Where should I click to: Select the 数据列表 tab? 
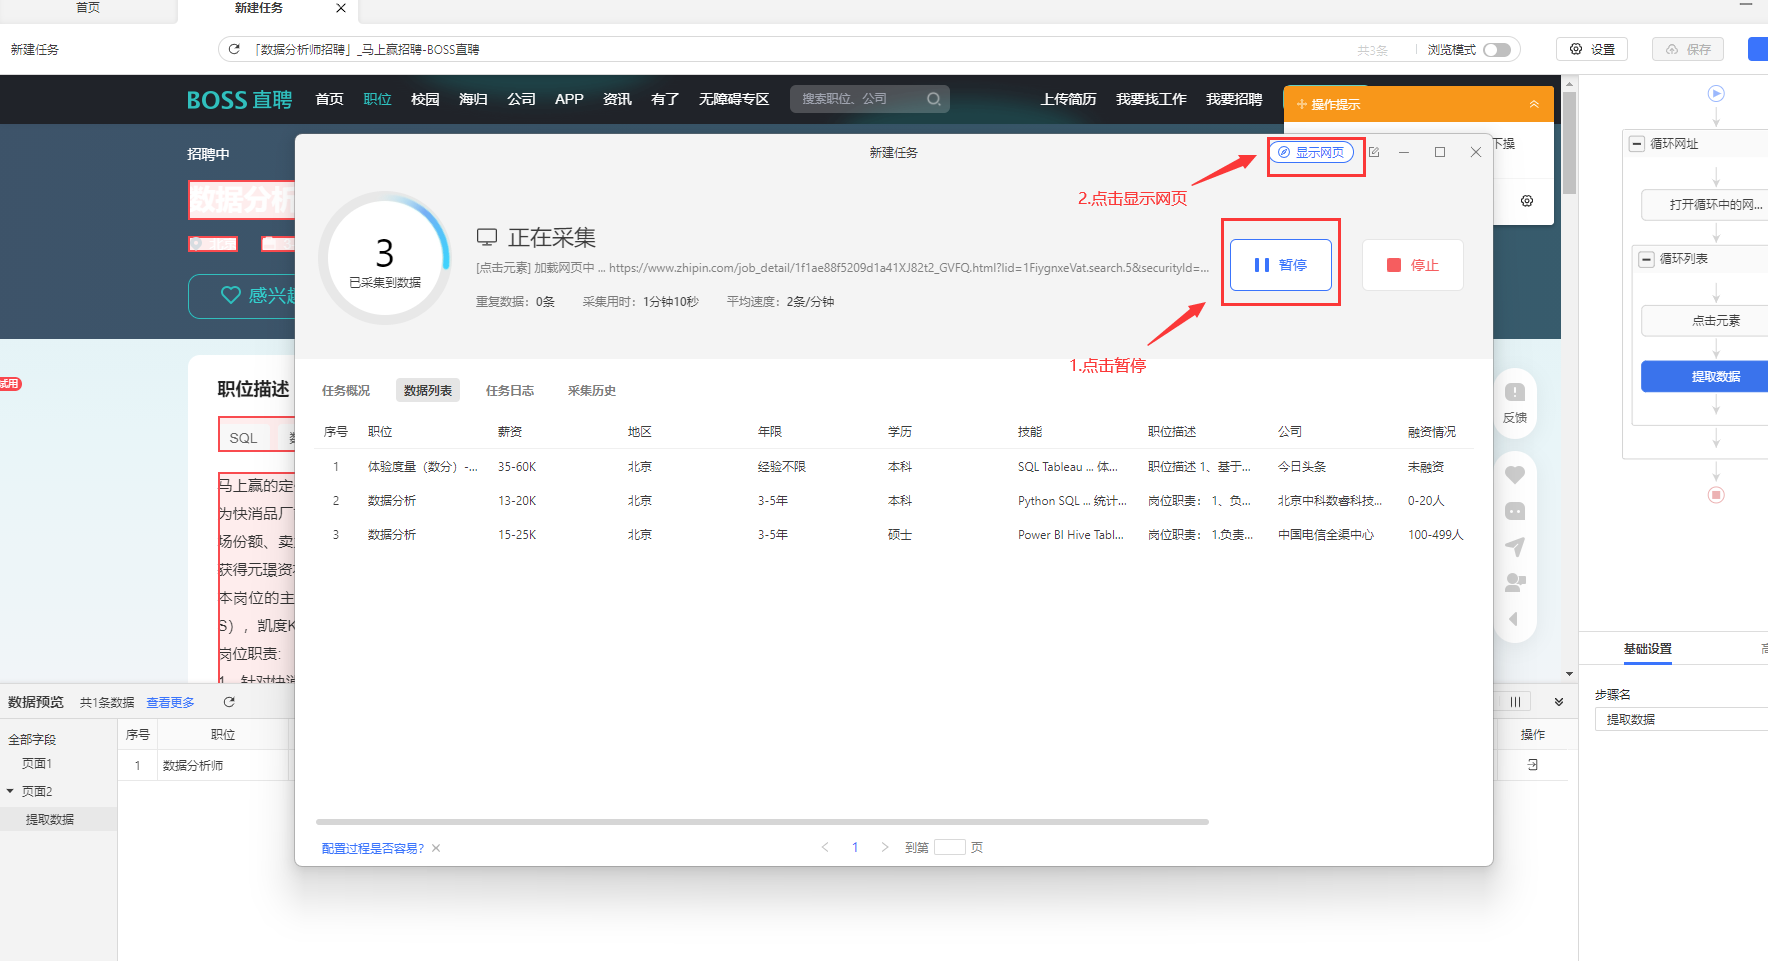tap(428, 391)
